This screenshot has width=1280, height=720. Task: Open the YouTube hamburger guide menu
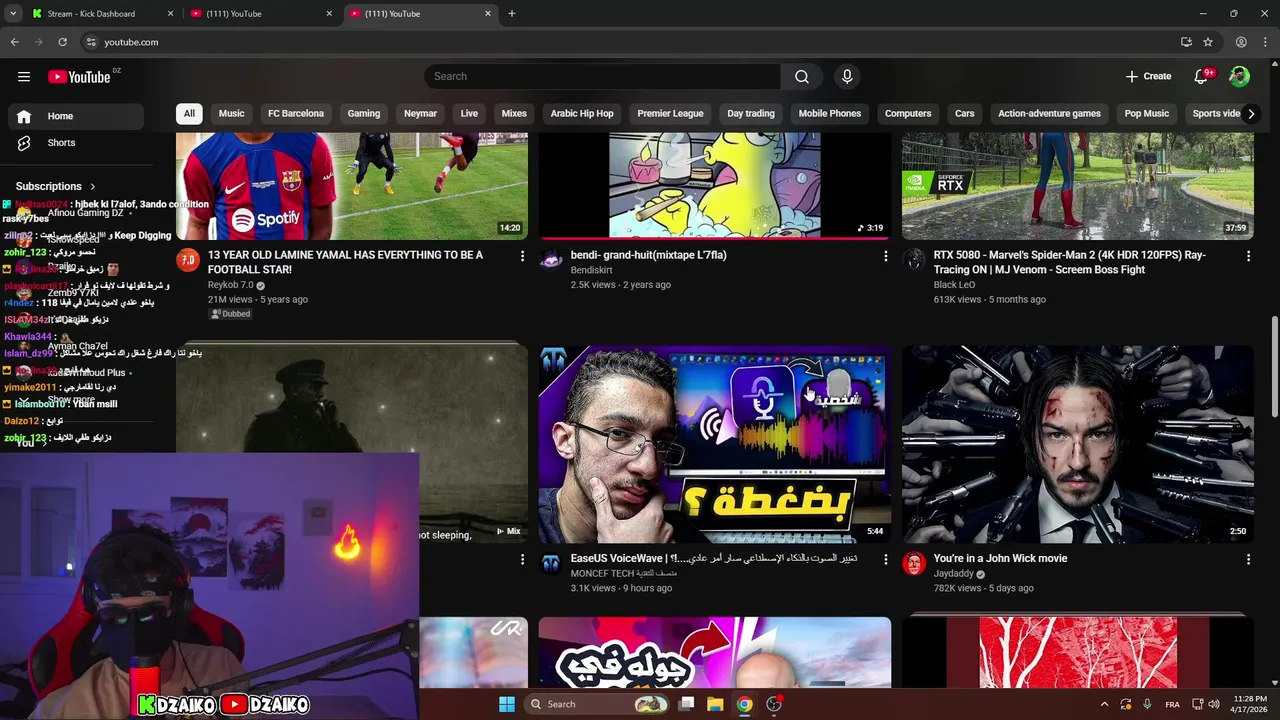[24, 77]
